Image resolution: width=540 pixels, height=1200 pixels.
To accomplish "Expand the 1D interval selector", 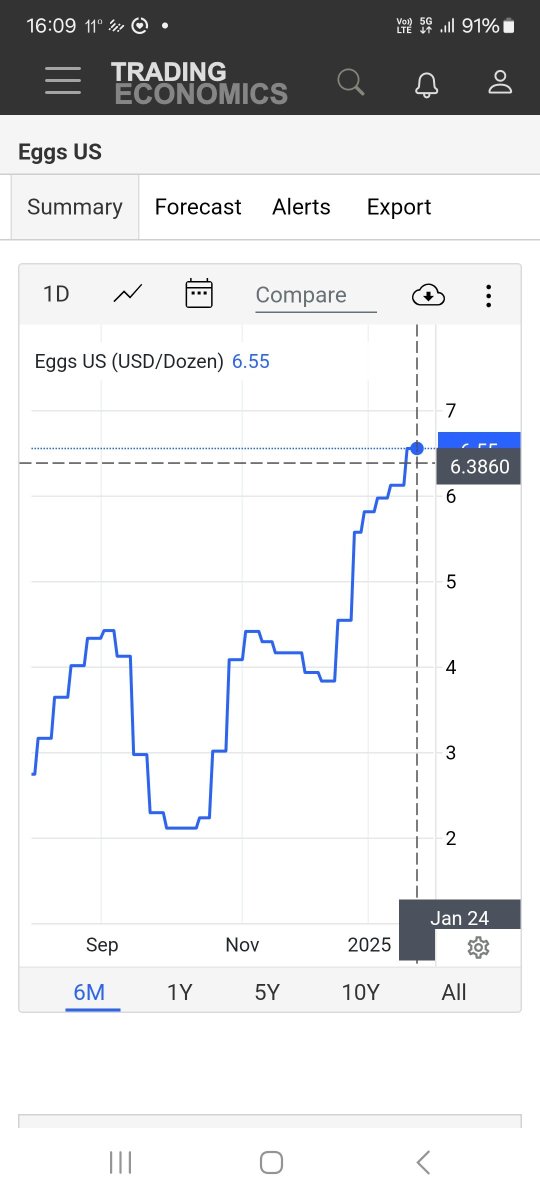I will (x=56, y=294).
